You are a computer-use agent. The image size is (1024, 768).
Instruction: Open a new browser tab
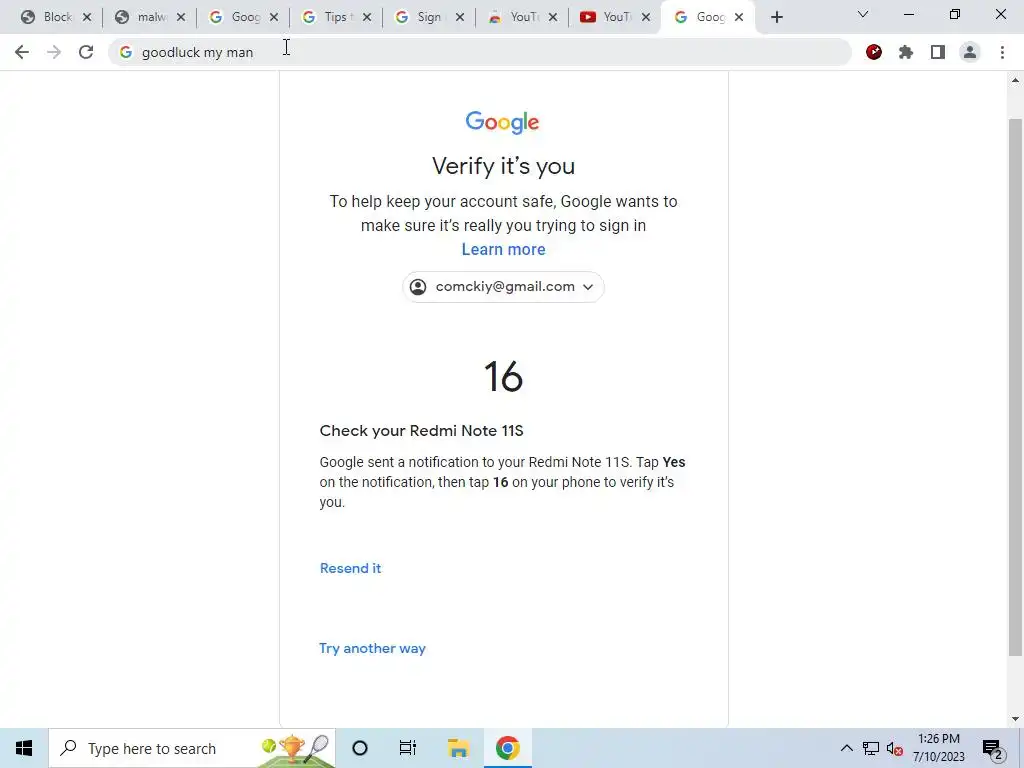coord(776,18)
